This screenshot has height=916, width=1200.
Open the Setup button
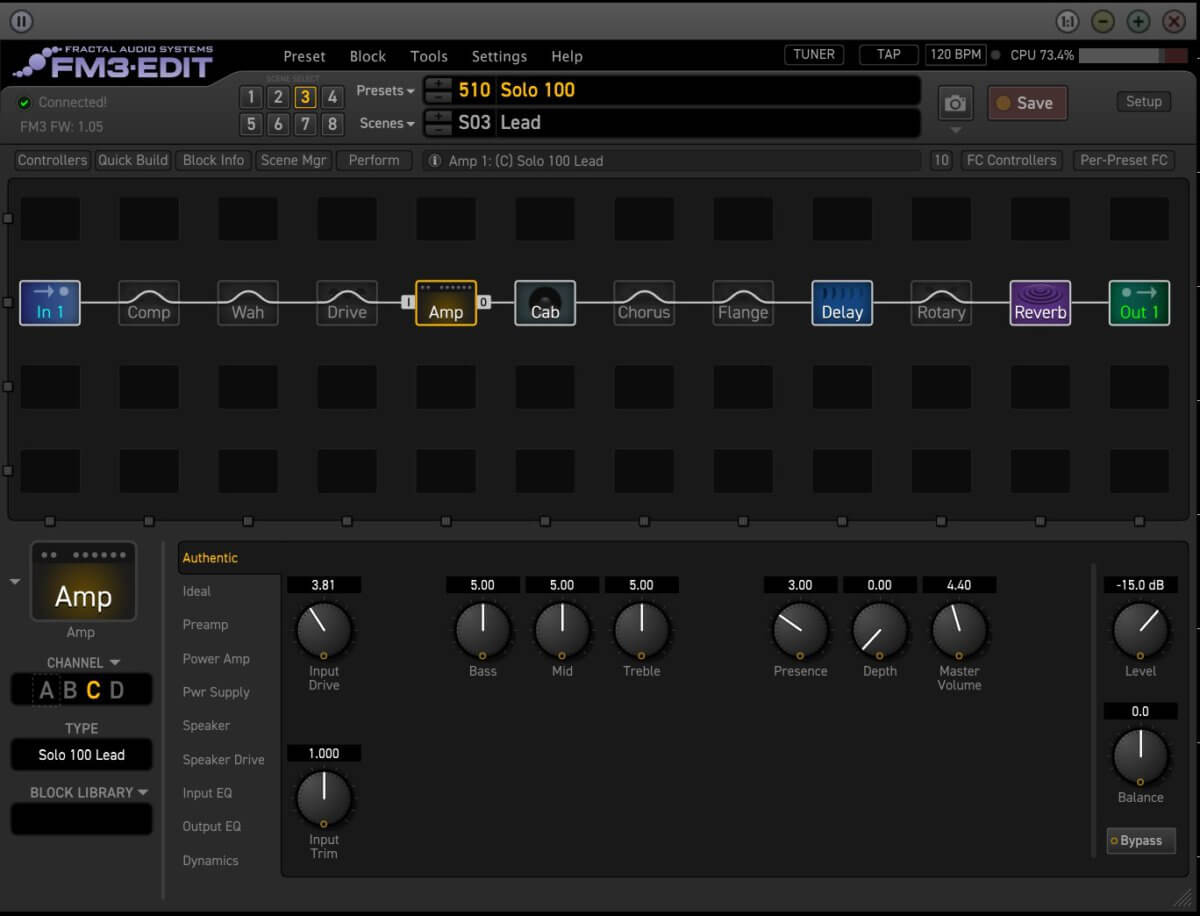(1143, 101)
